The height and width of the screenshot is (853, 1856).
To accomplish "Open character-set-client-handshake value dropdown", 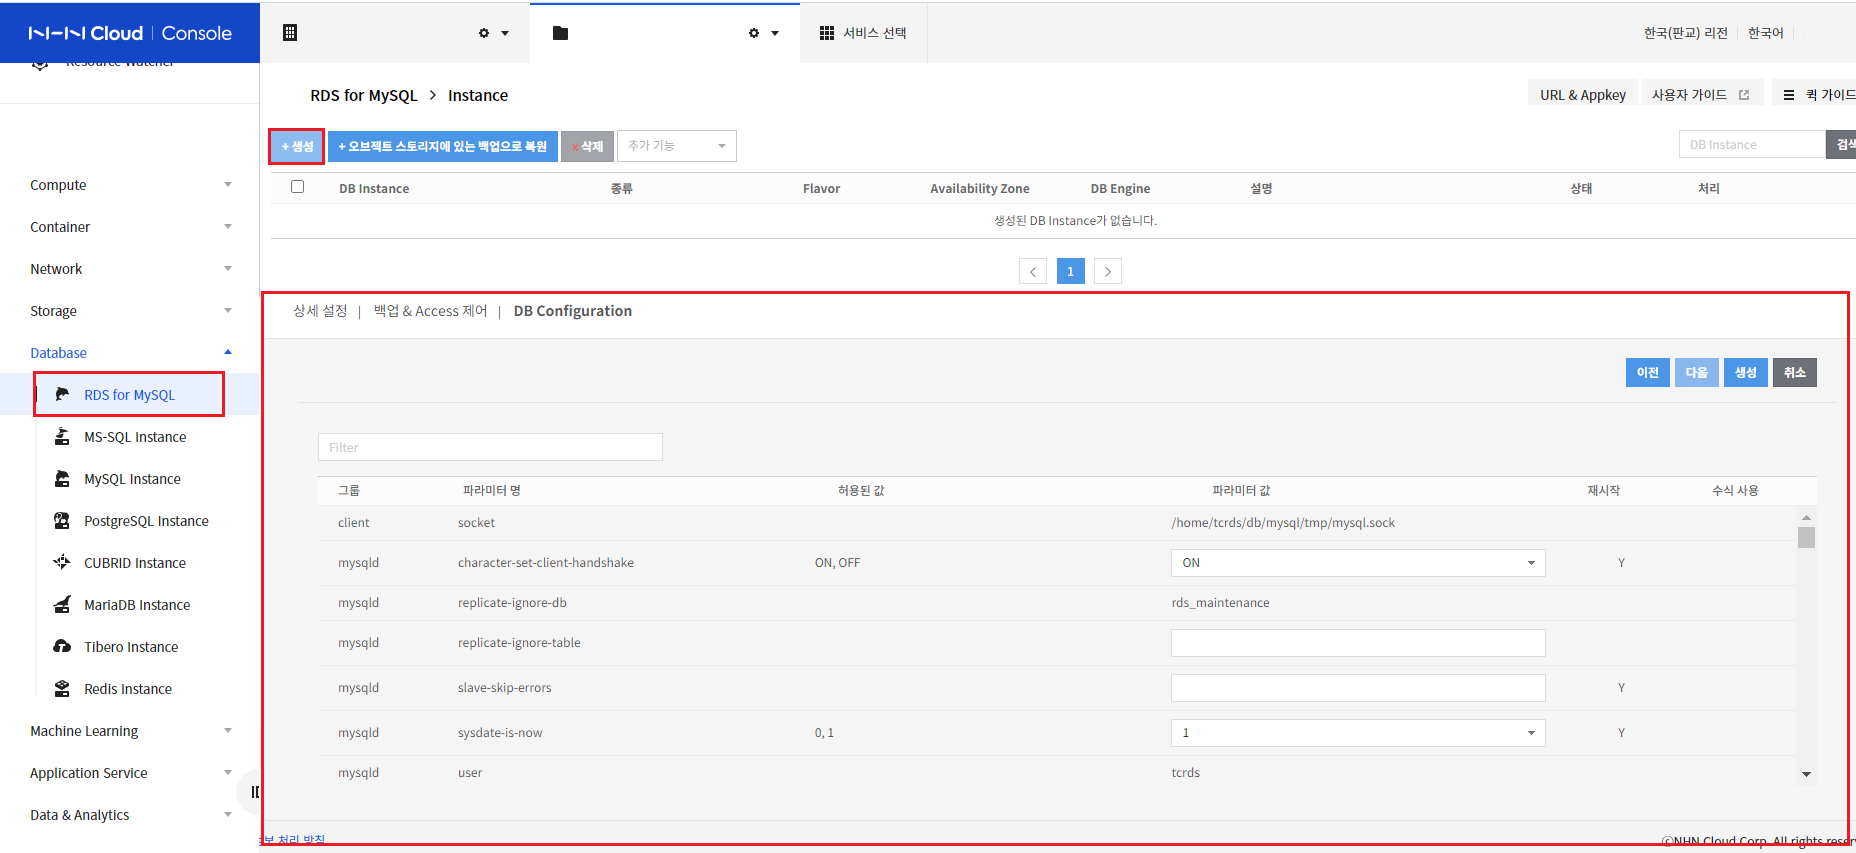I will [x=1358, y=563].
